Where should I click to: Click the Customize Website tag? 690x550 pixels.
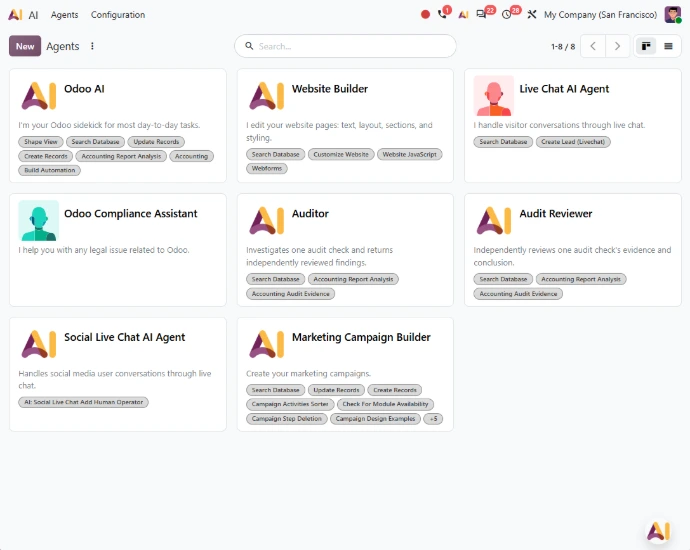[x=341, y=154]
